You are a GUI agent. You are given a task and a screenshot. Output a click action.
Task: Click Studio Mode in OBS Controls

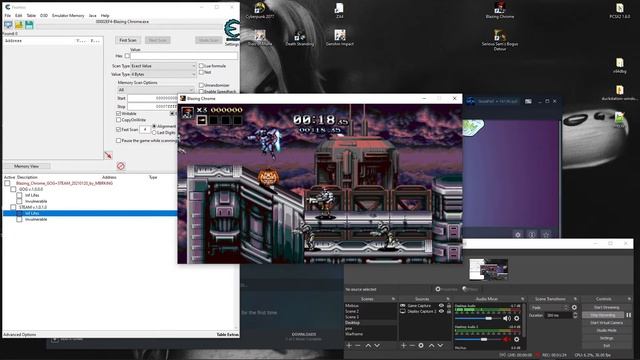(607, 331)
